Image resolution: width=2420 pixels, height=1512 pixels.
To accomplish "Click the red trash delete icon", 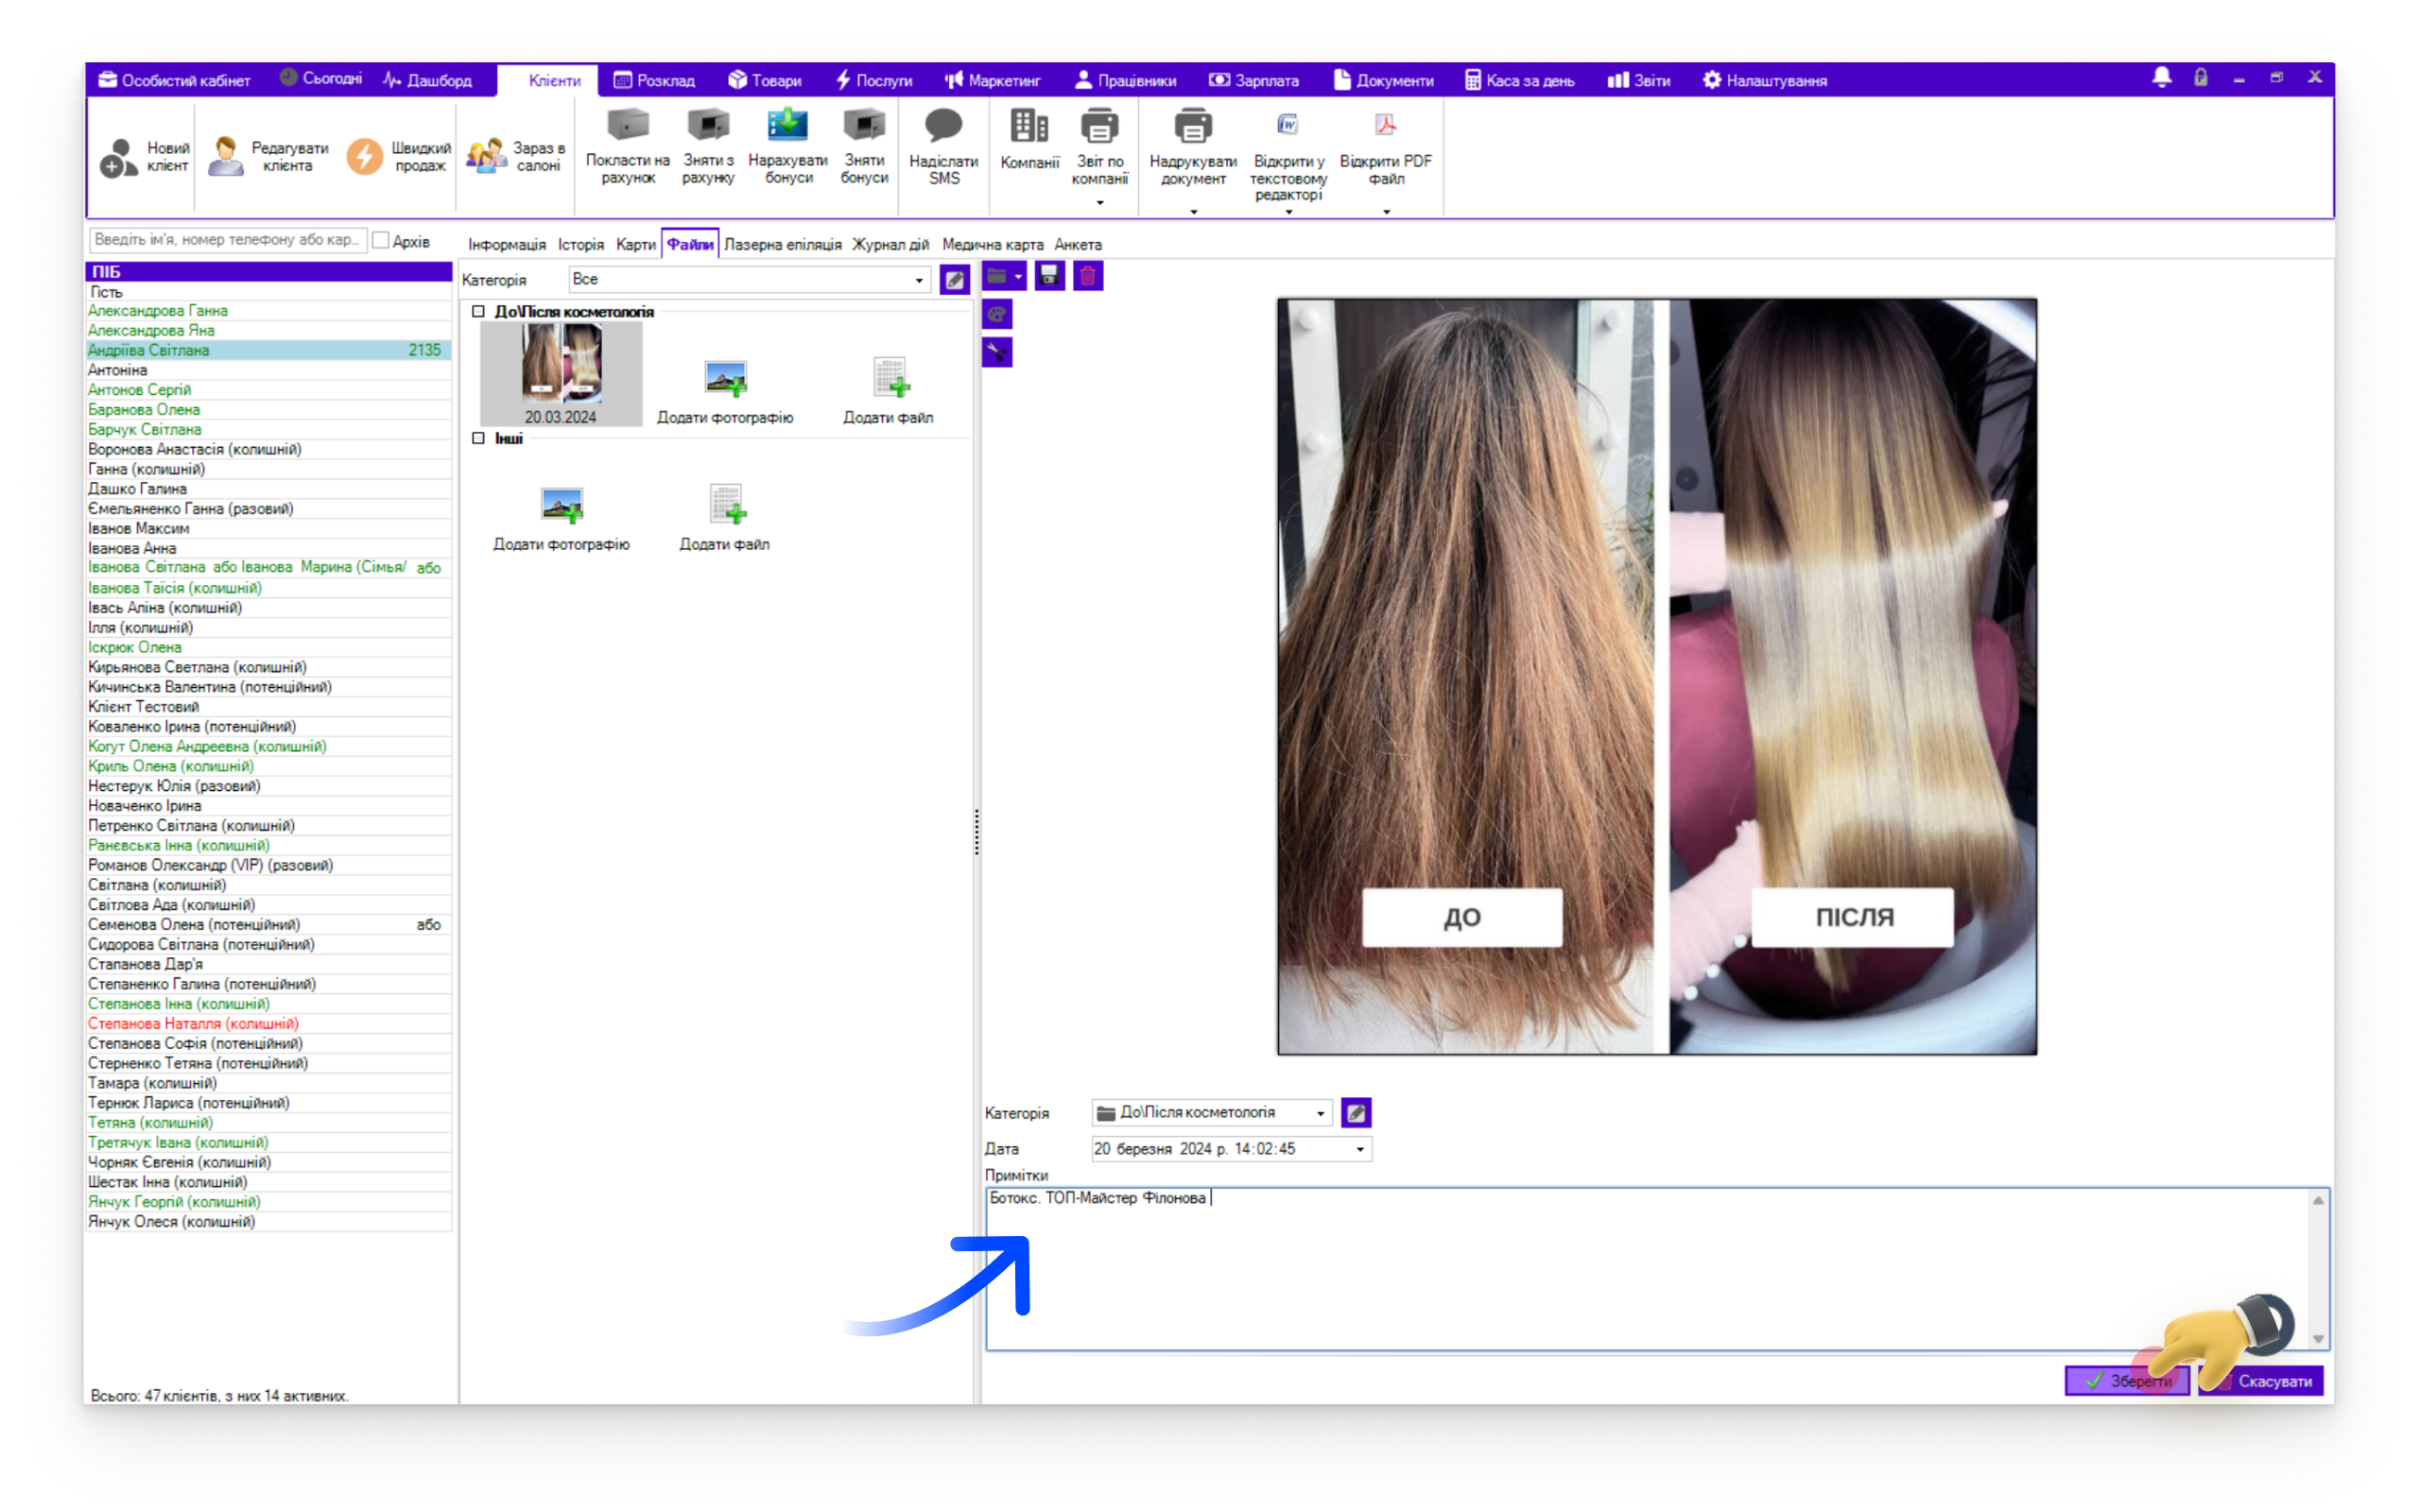I will click(x=1088, y=276).
